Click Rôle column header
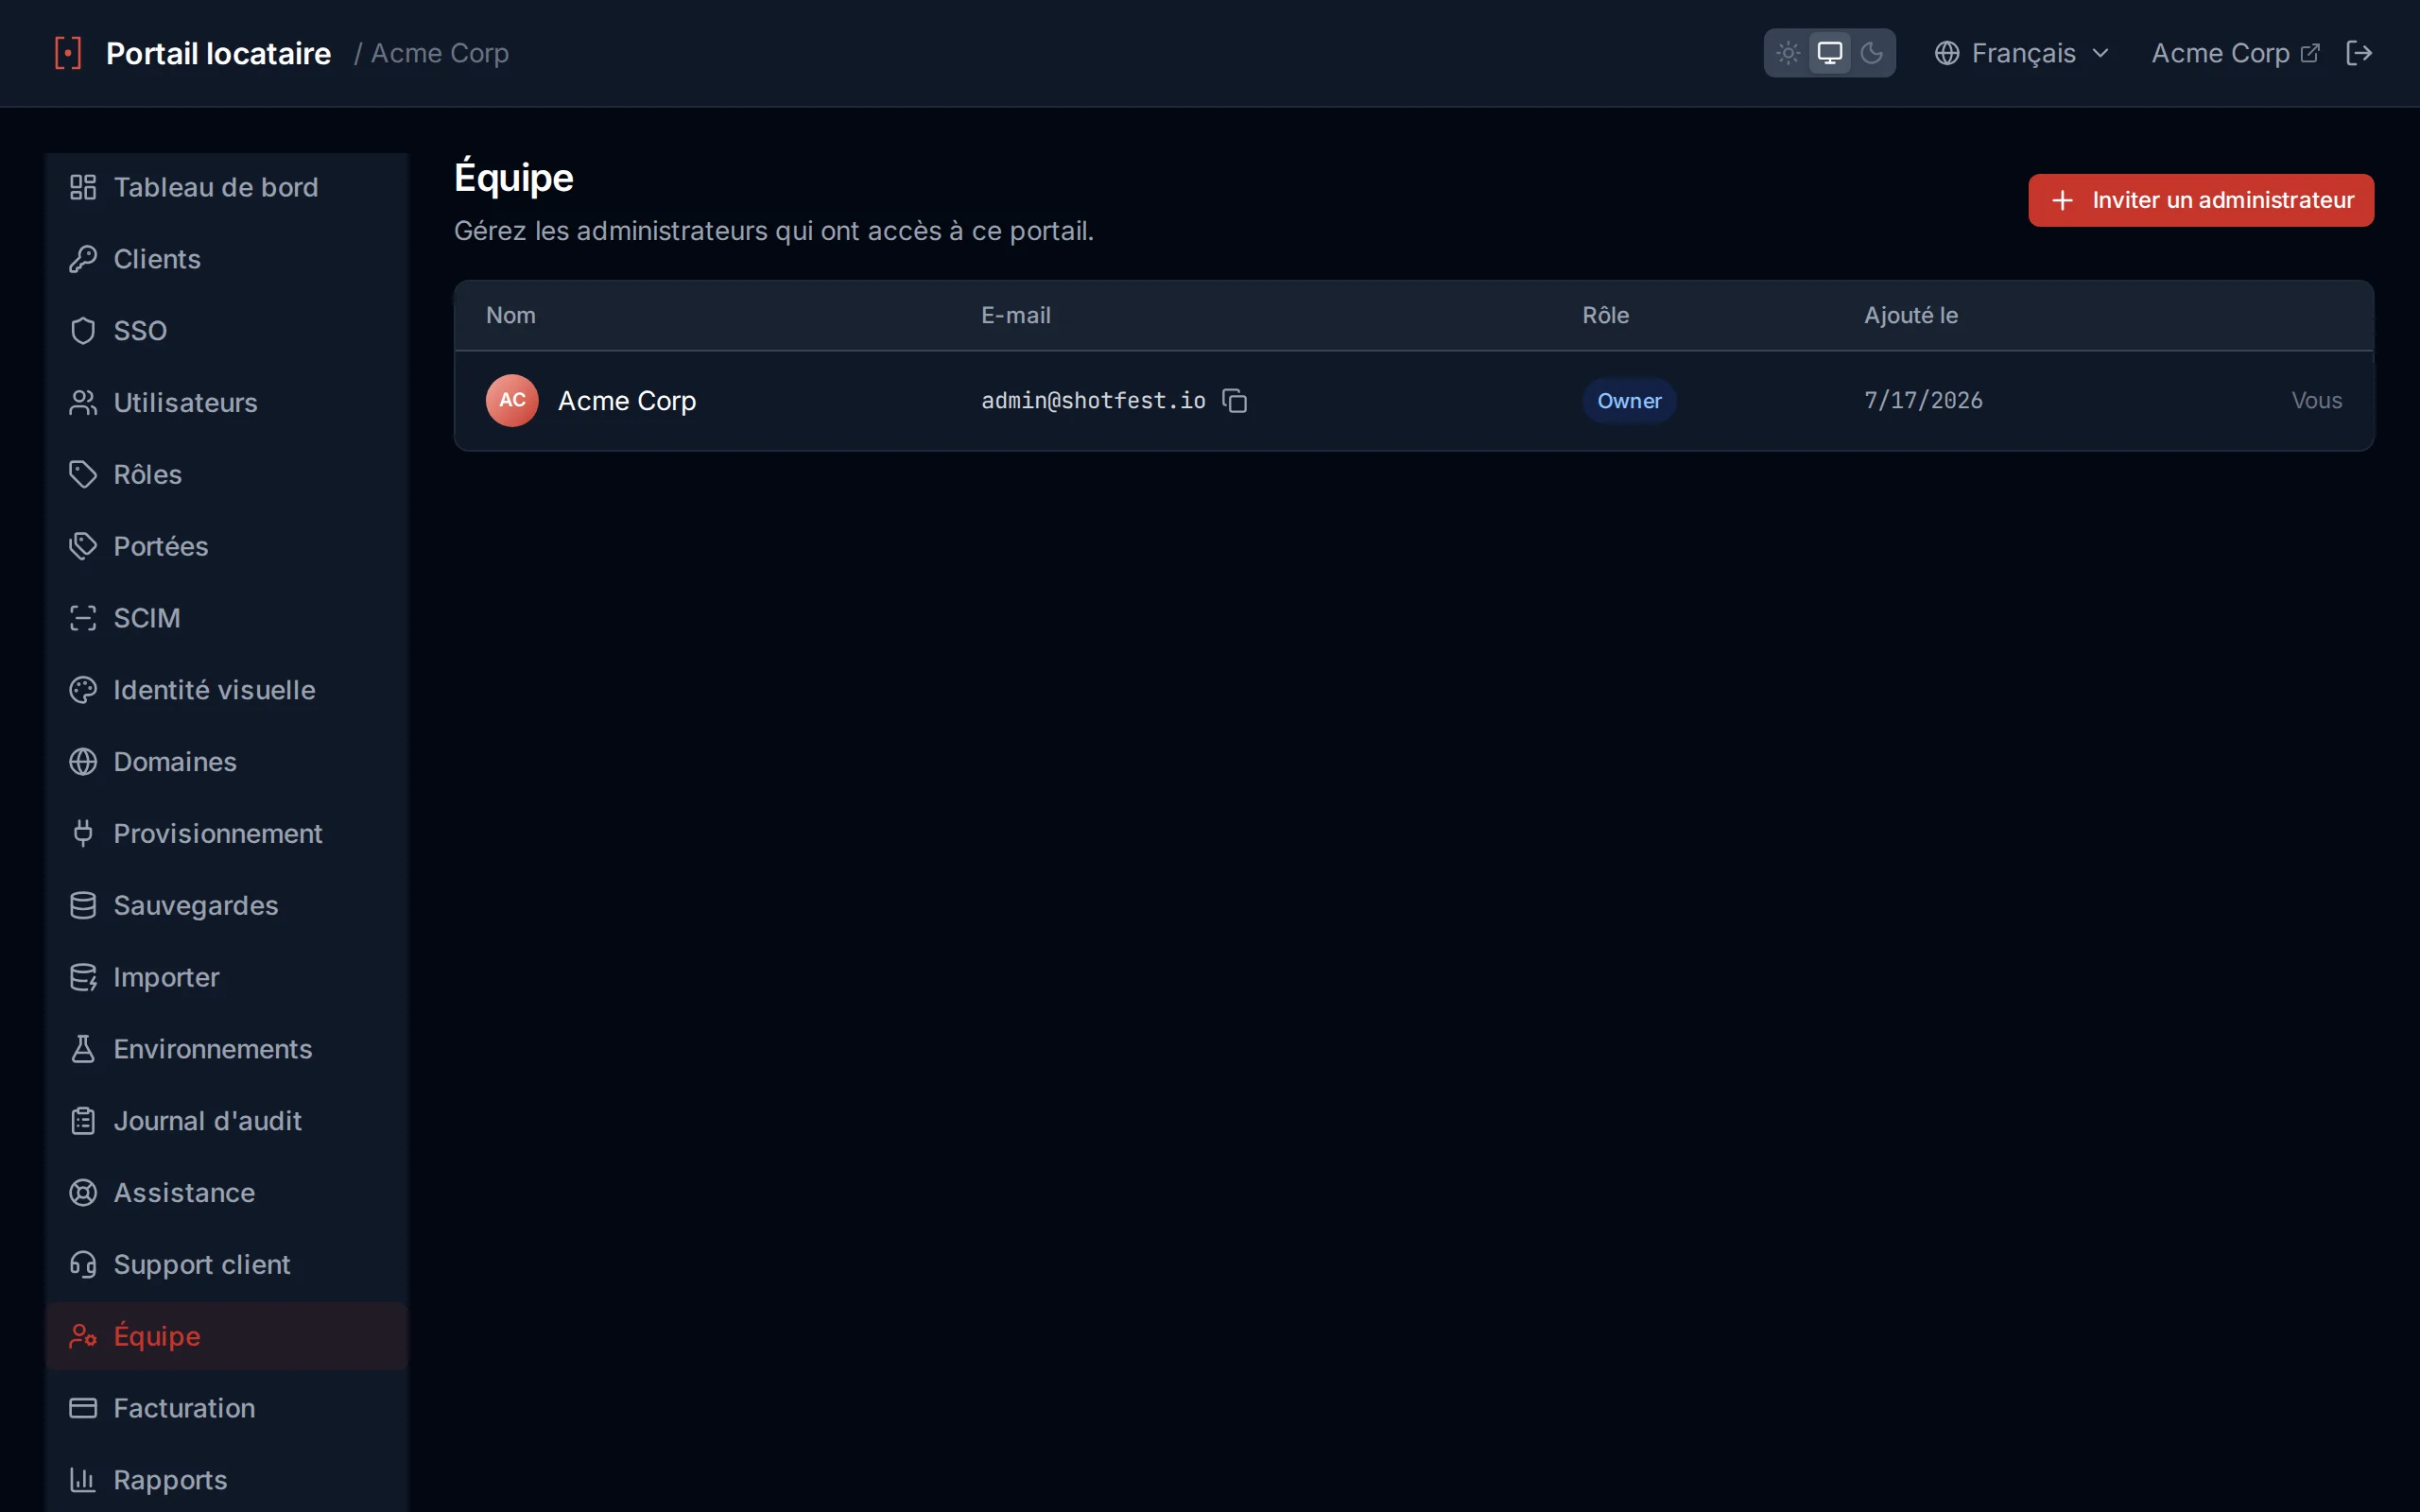 (1606, 315)
